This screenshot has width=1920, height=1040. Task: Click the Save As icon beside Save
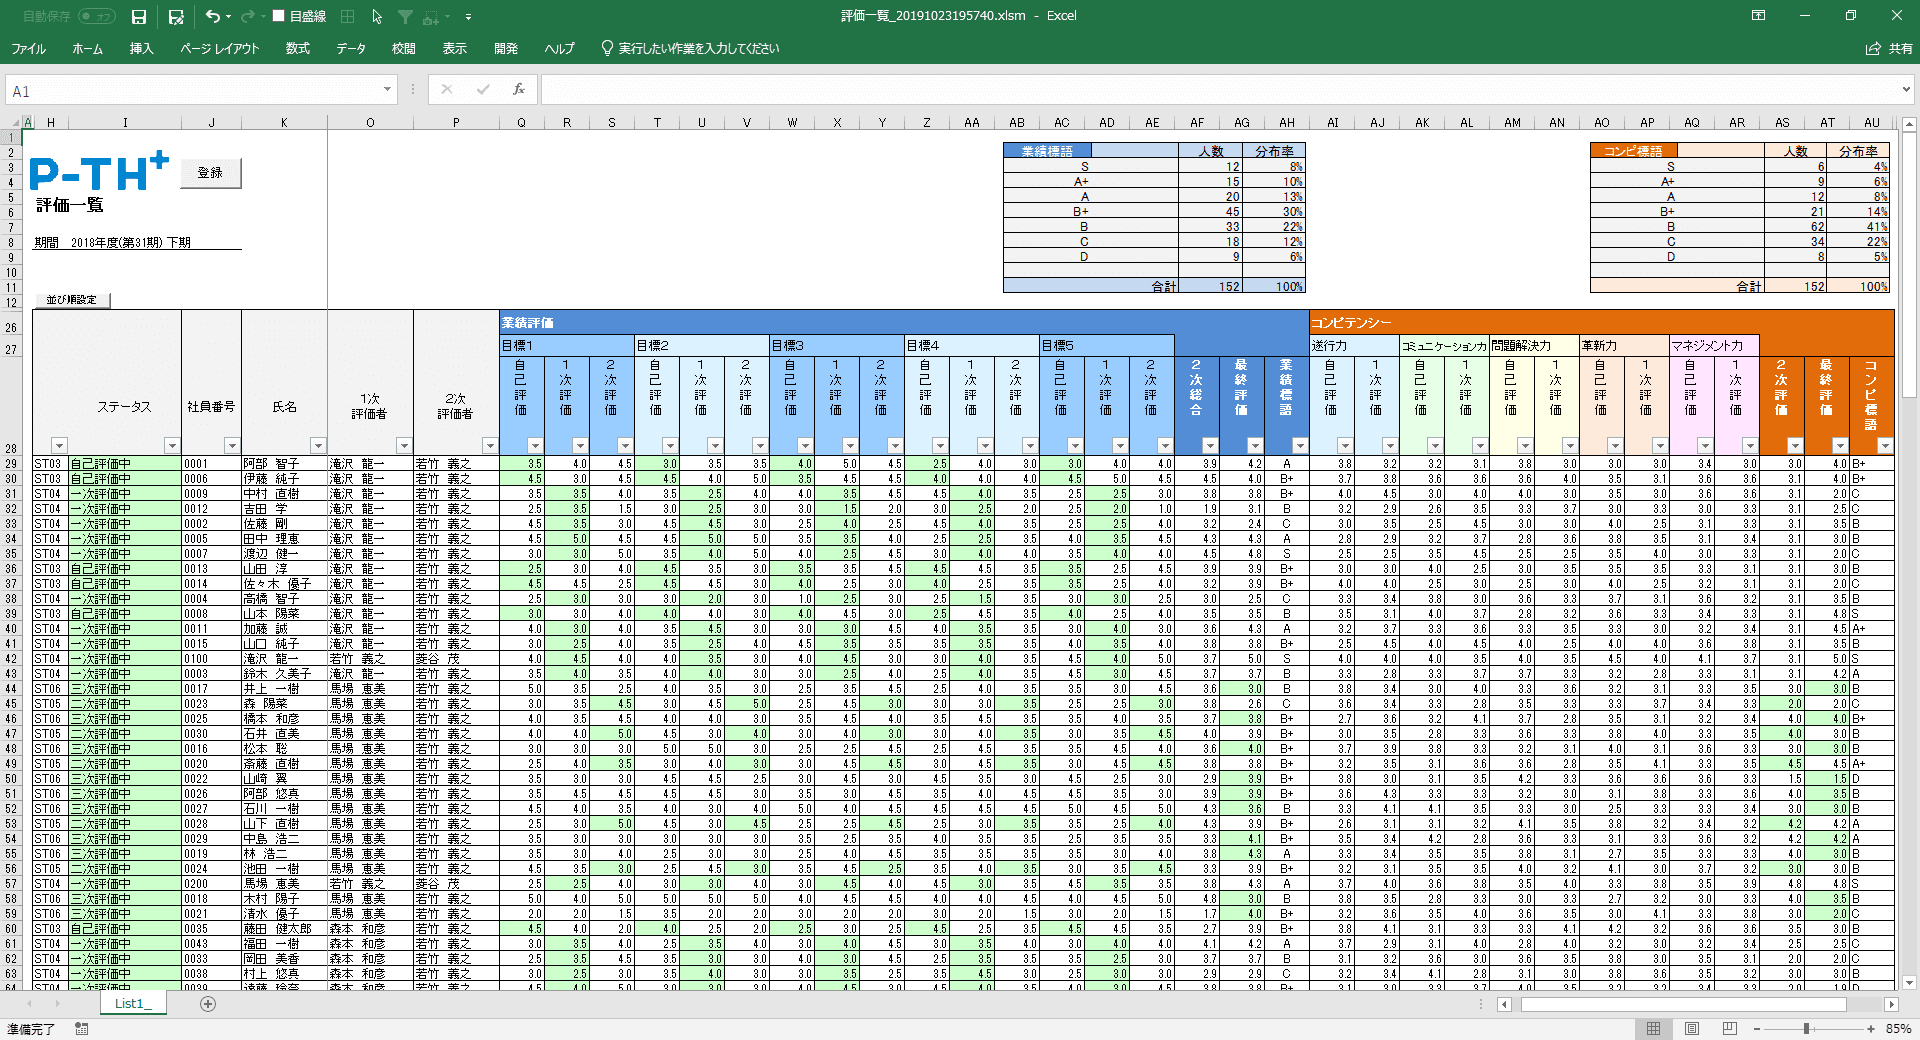(176, 17)
